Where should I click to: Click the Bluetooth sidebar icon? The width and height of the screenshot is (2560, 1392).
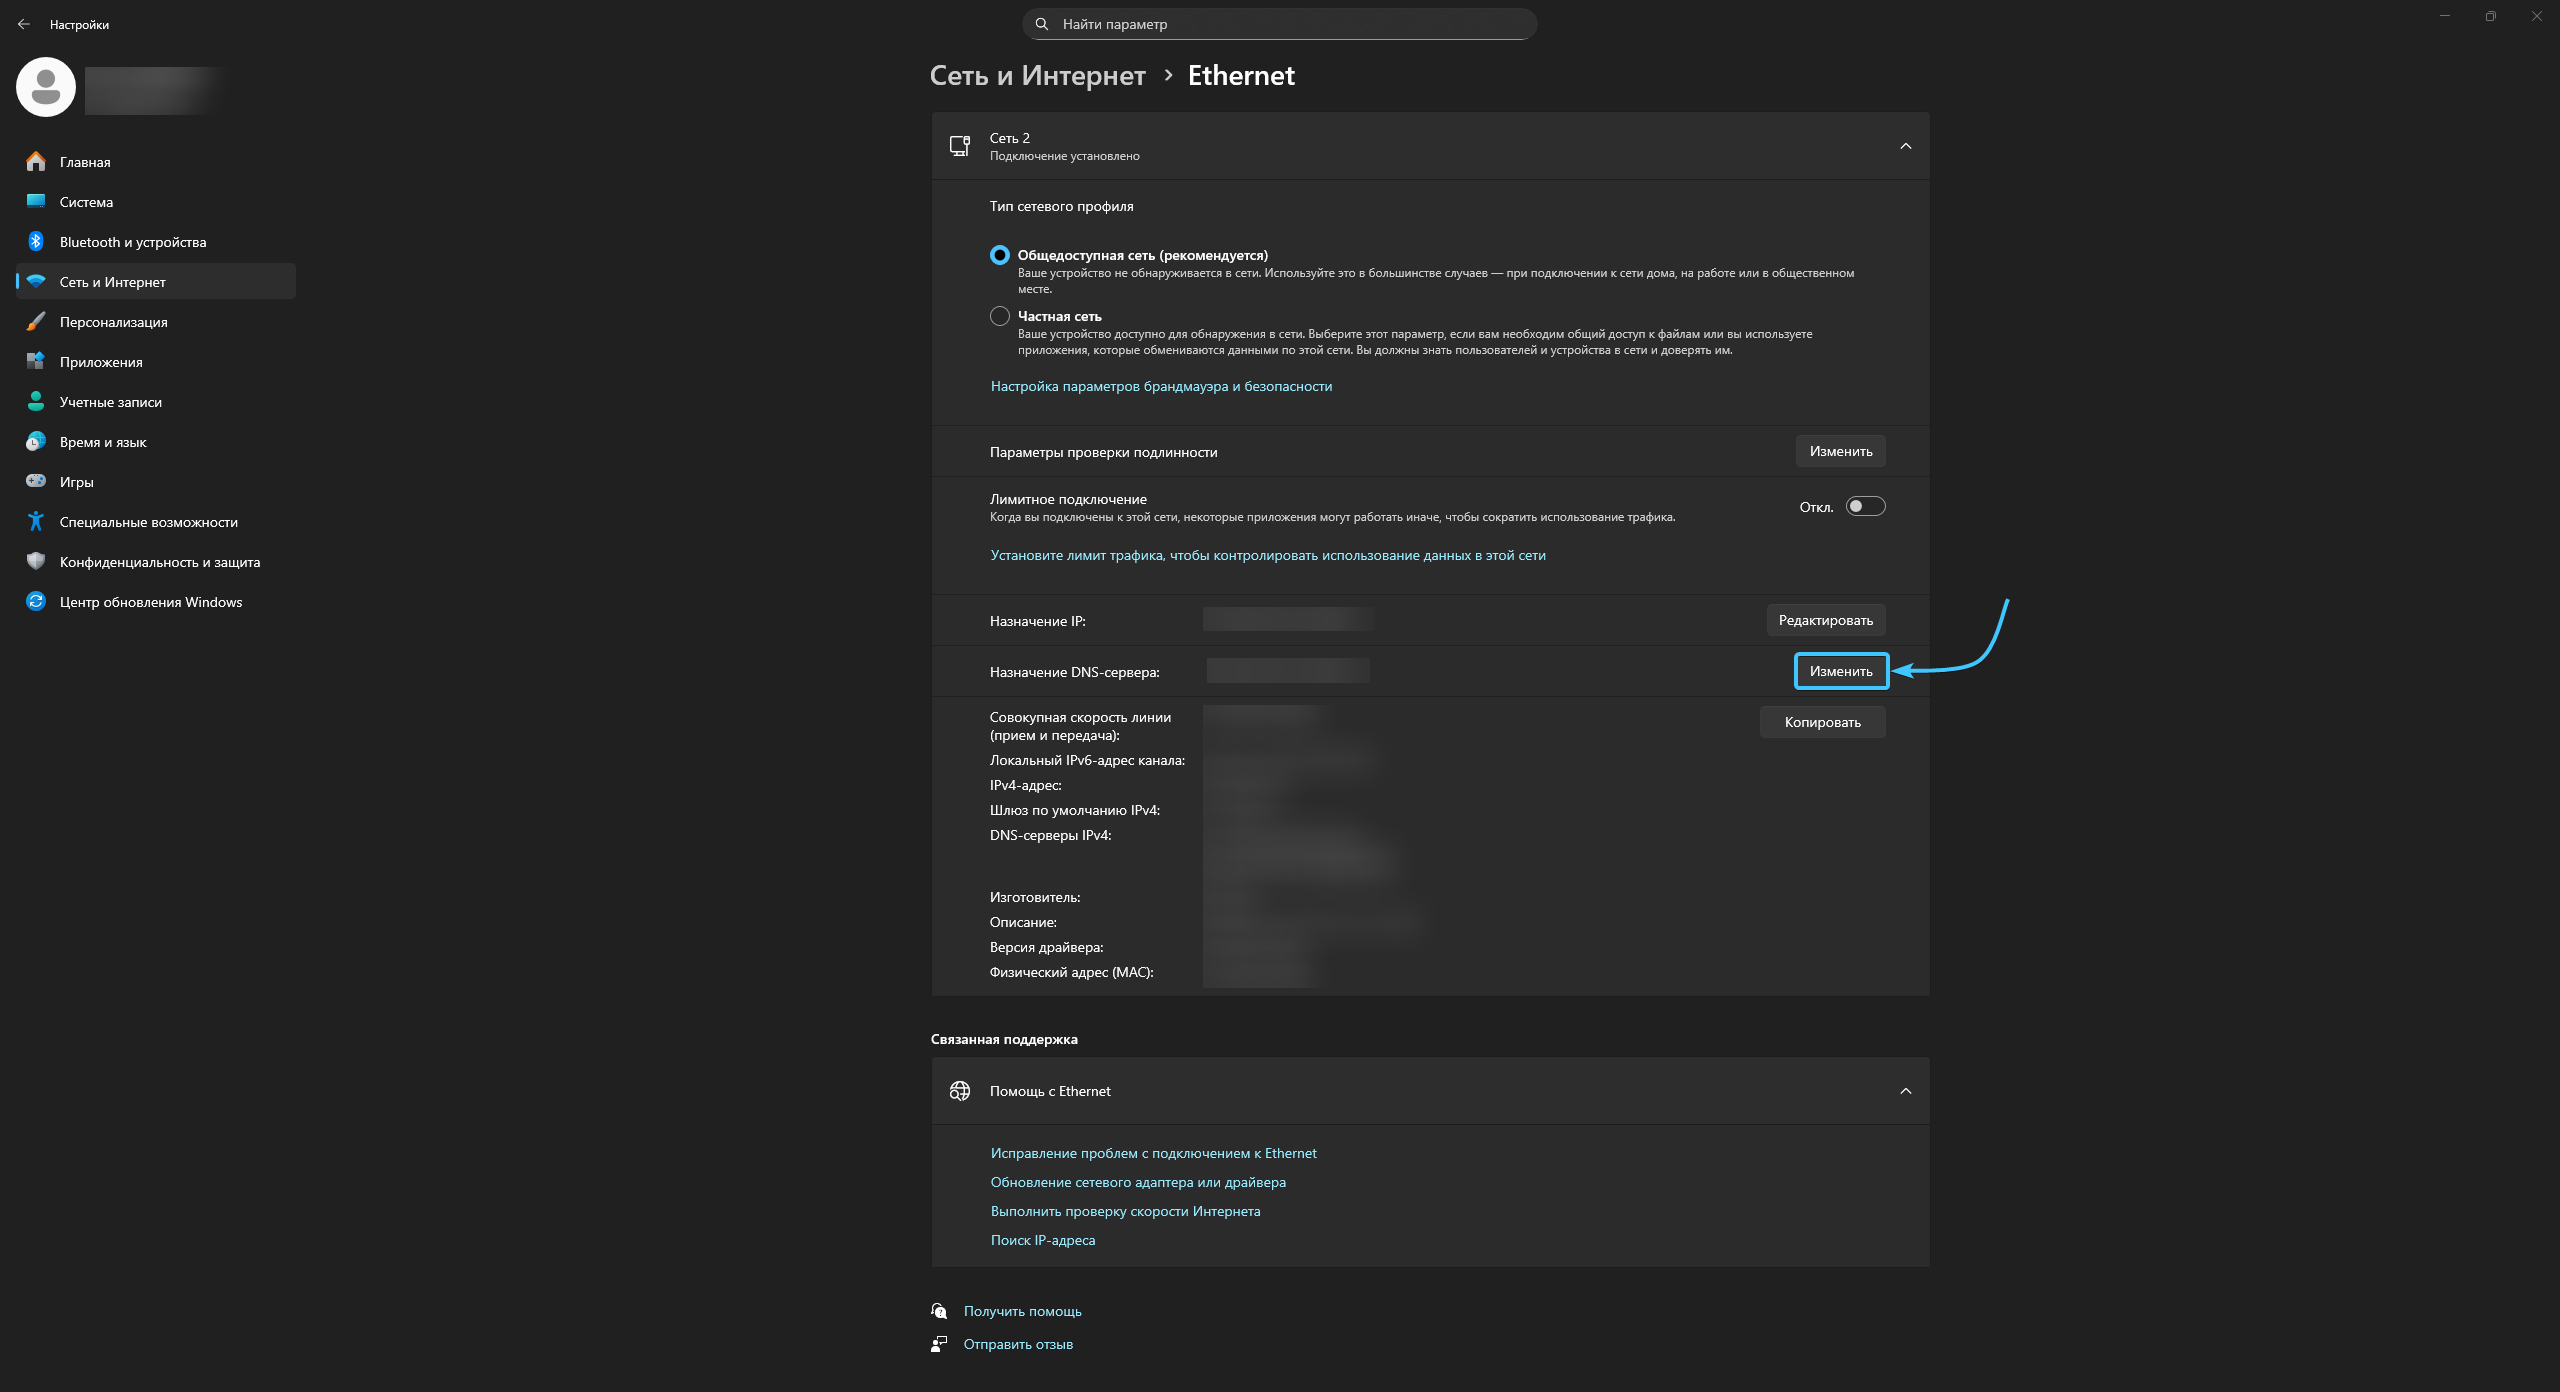click(x=36, y=241)
